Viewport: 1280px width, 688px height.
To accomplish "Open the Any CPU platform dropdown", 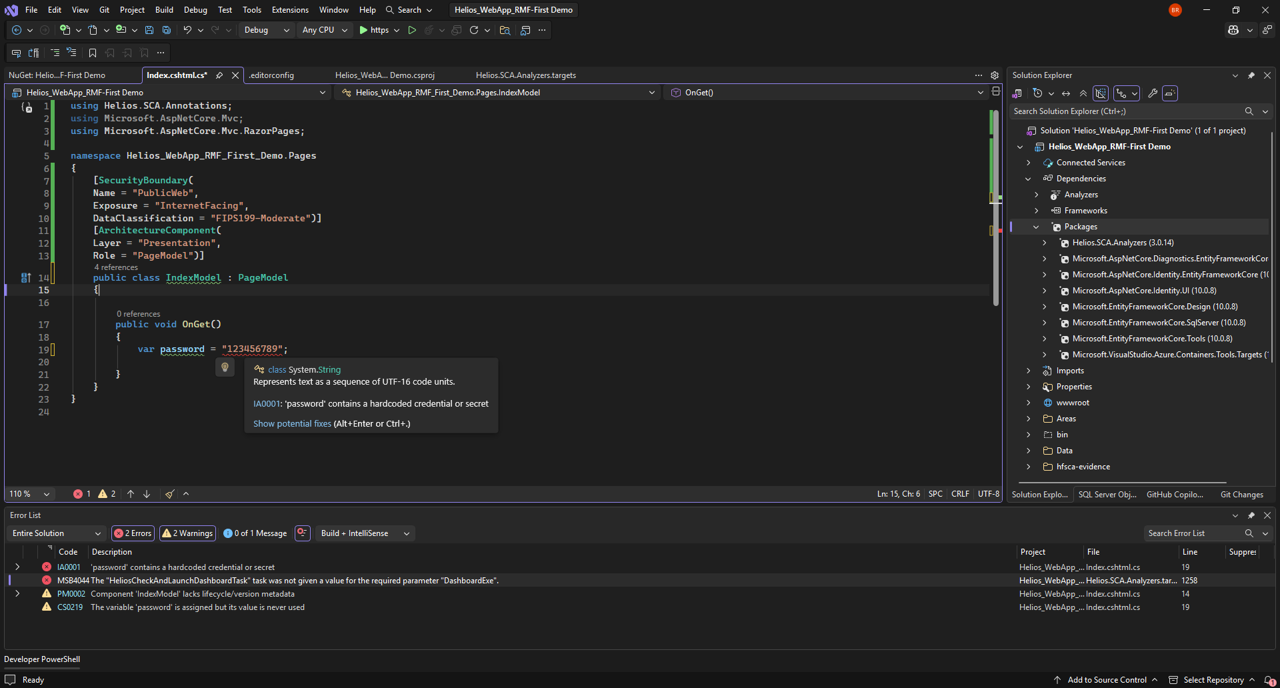I will point(324,30).
